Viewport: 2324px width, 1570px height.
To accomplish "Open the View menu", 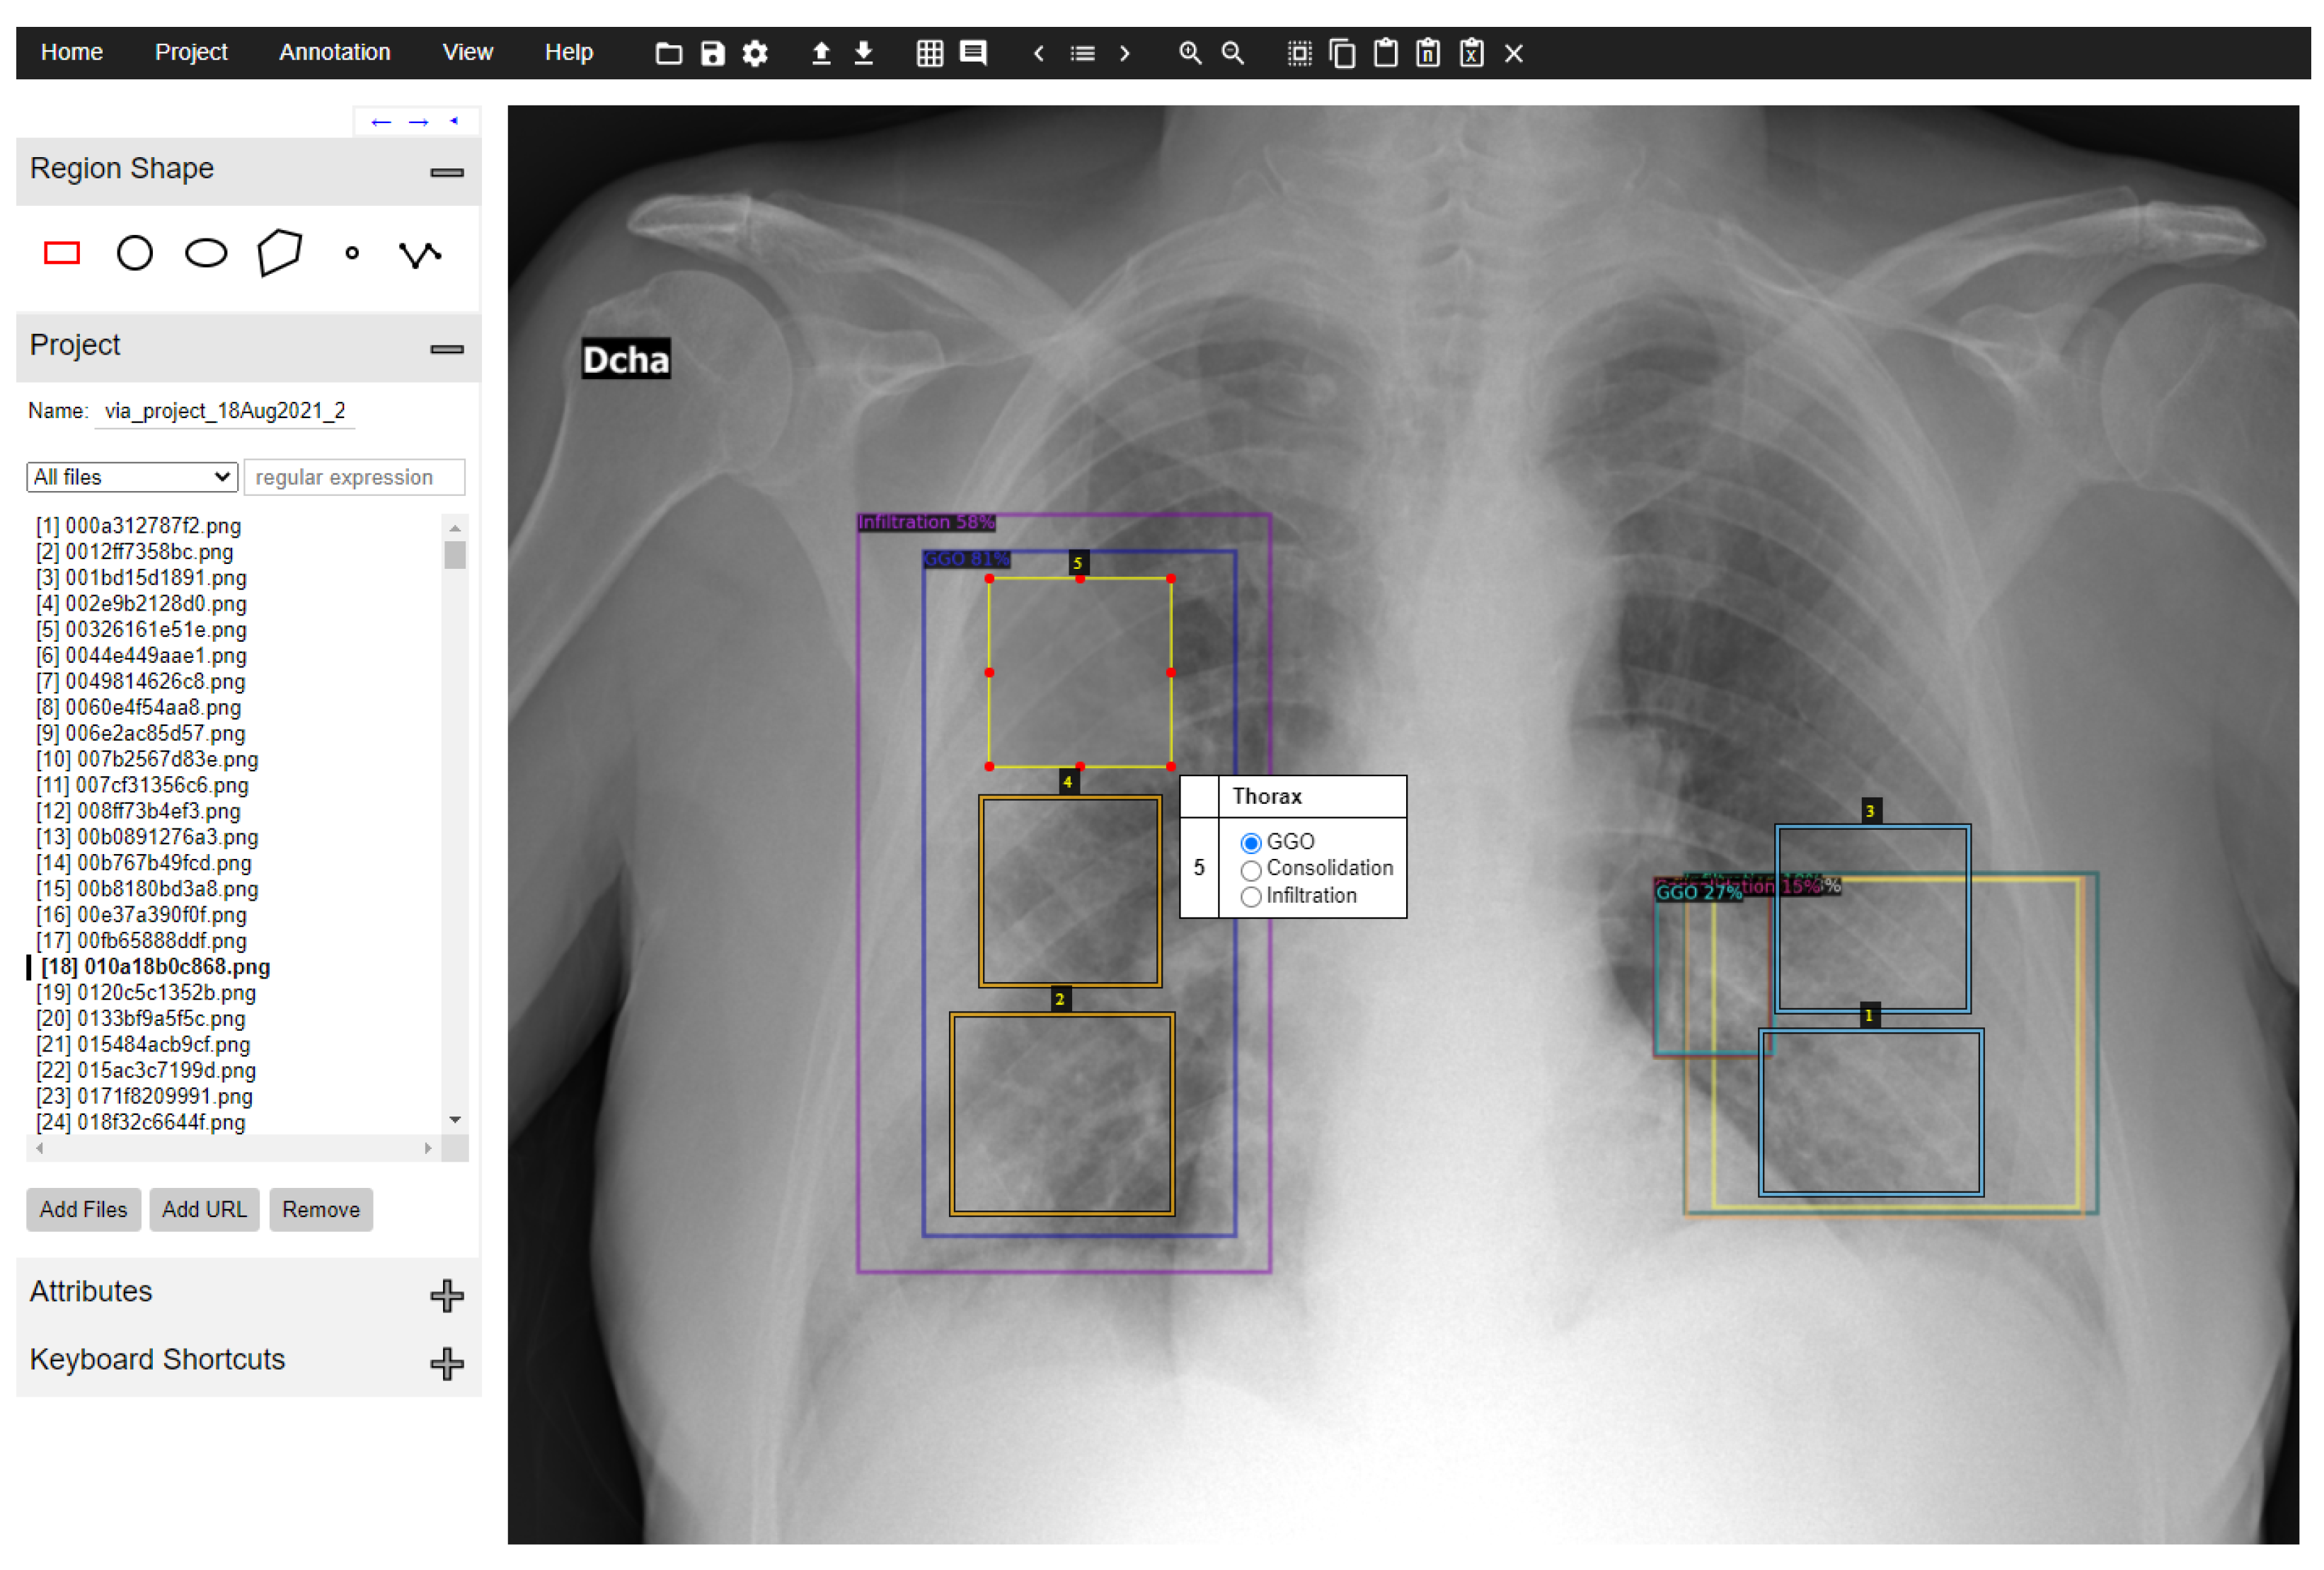I will tap(467, 52).
